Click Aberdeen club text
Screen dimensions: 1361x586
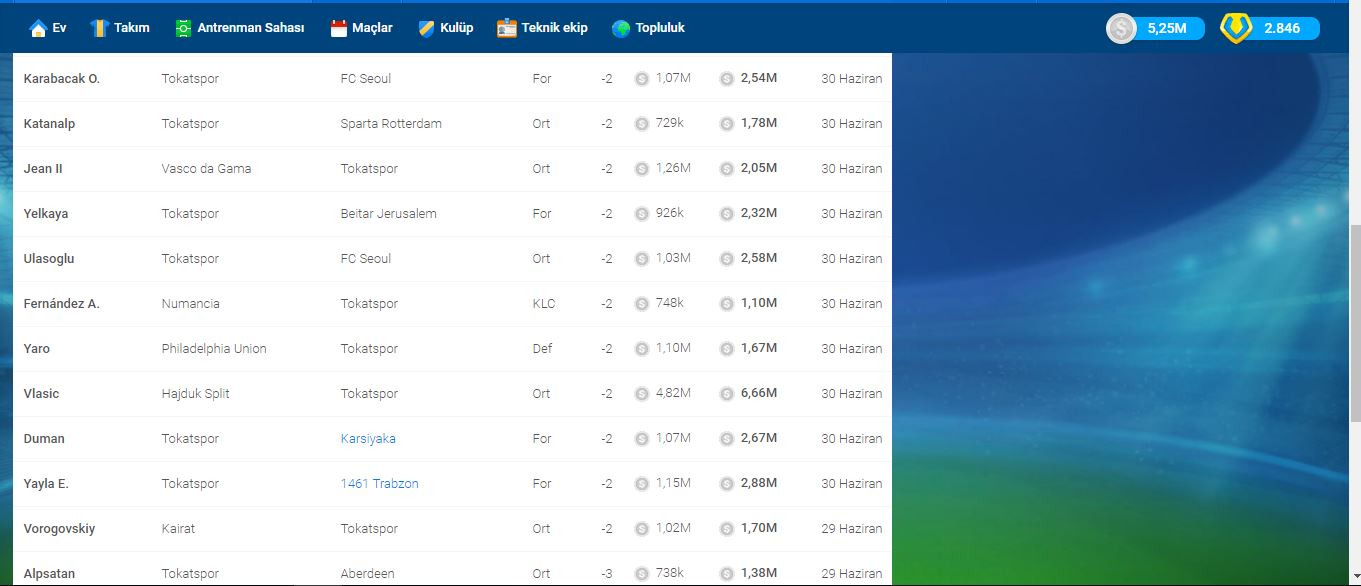(367, 573)
